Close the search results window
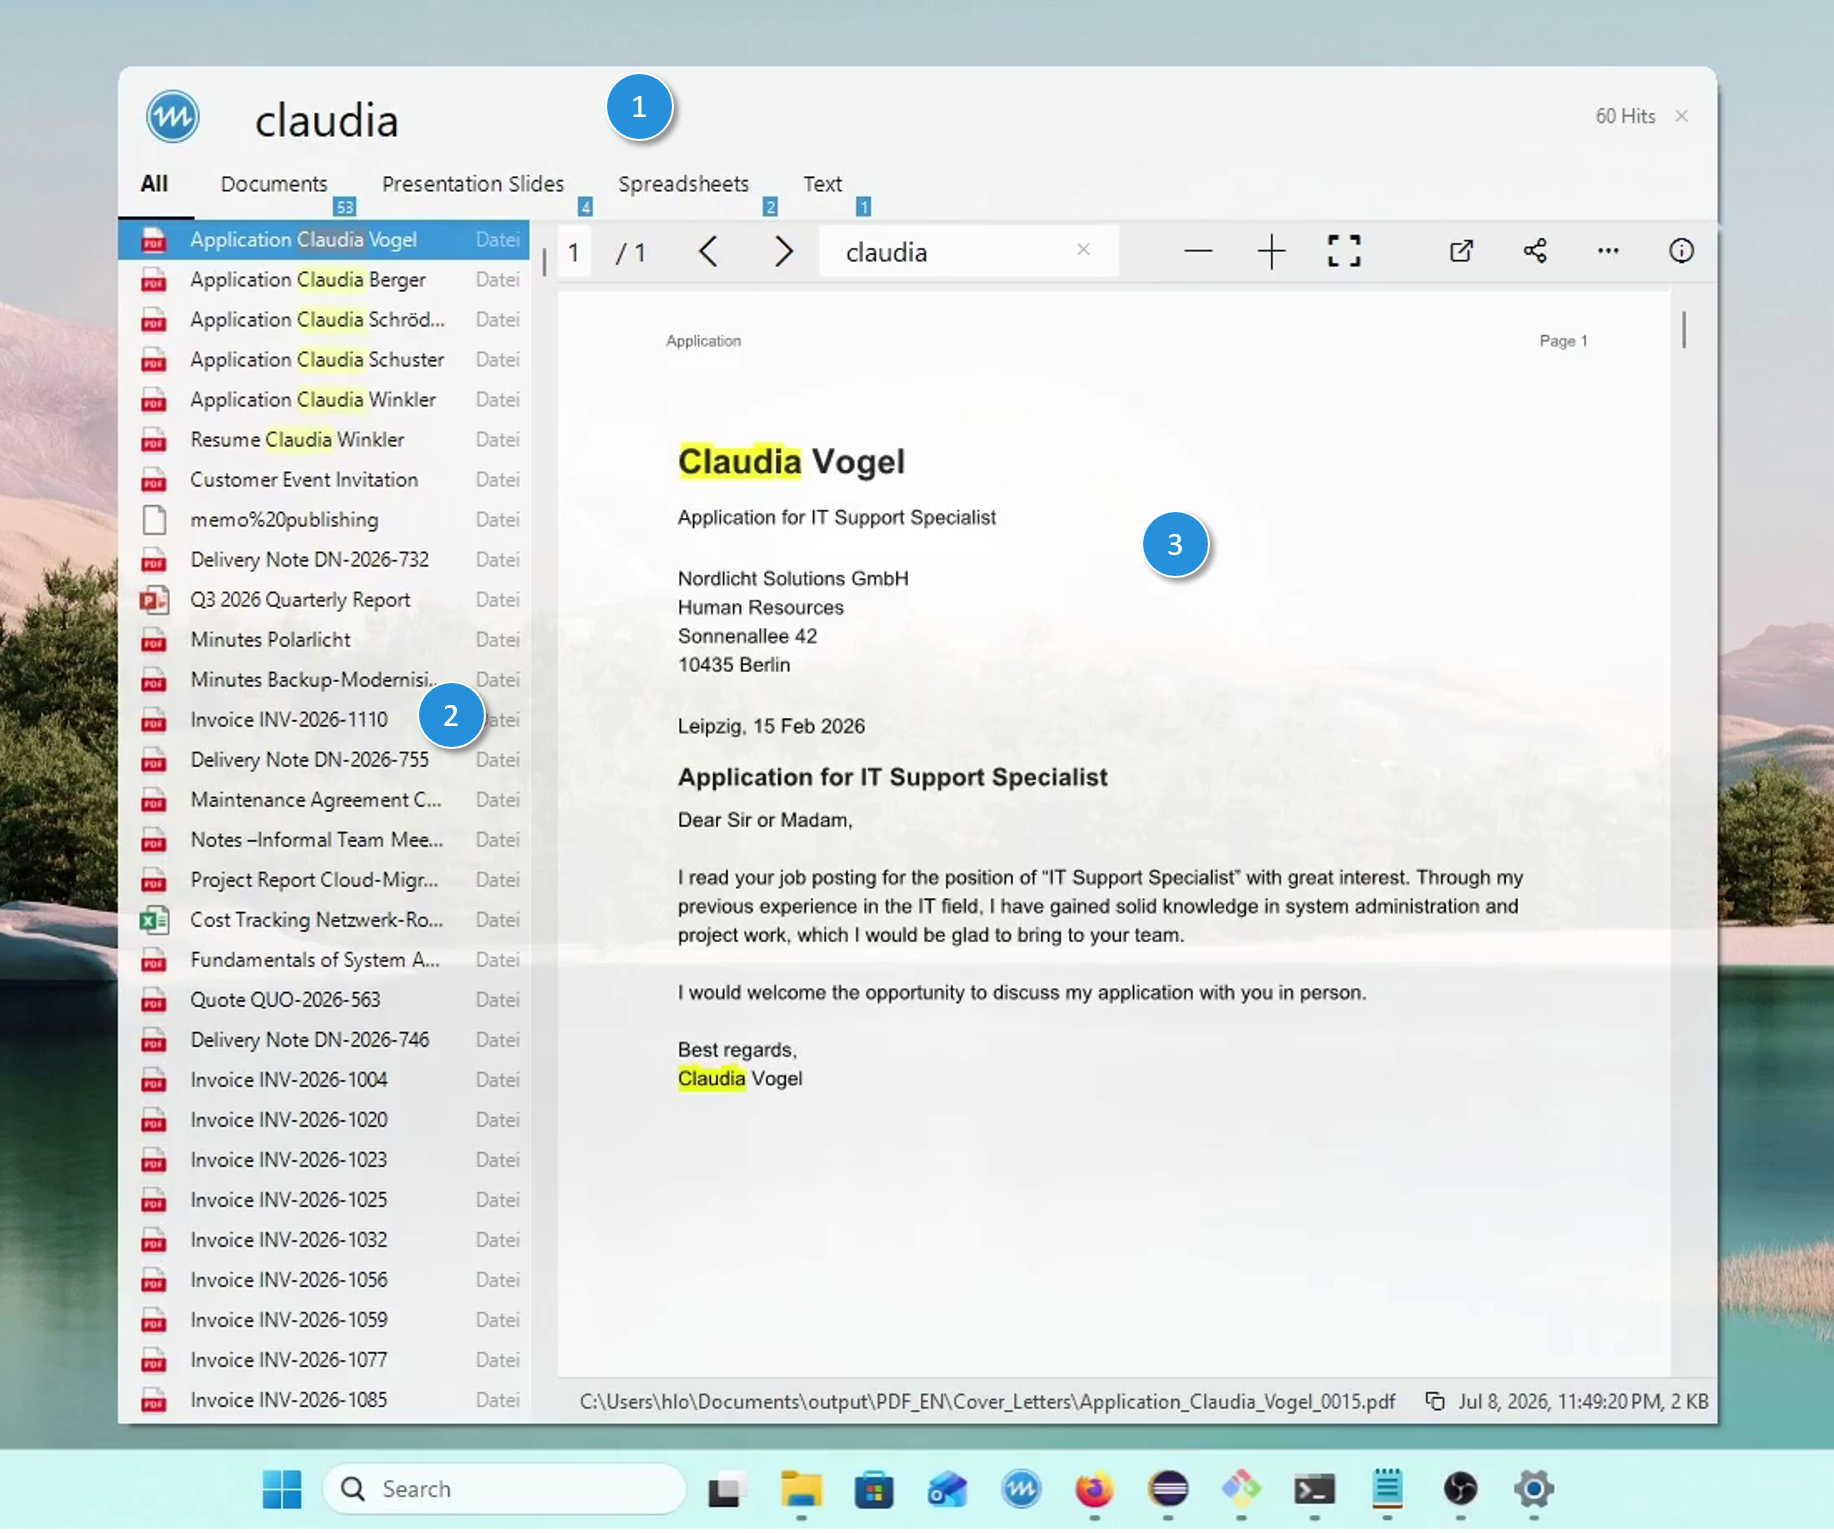The width and height of the screenshot is (1834, 1533). (1682, 116)
